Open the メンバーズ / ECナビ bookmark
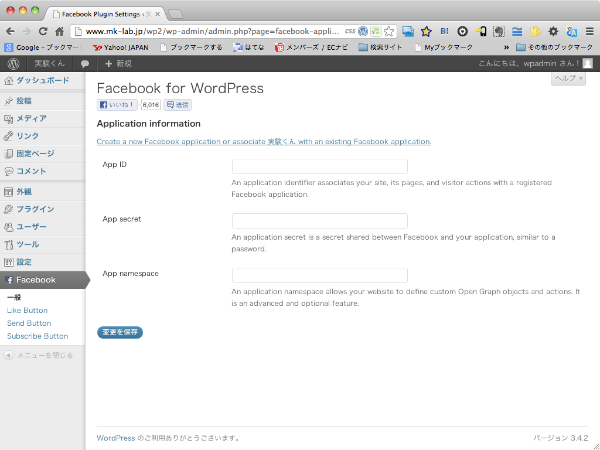The image size is (600, 450). [x=311, y=47]
